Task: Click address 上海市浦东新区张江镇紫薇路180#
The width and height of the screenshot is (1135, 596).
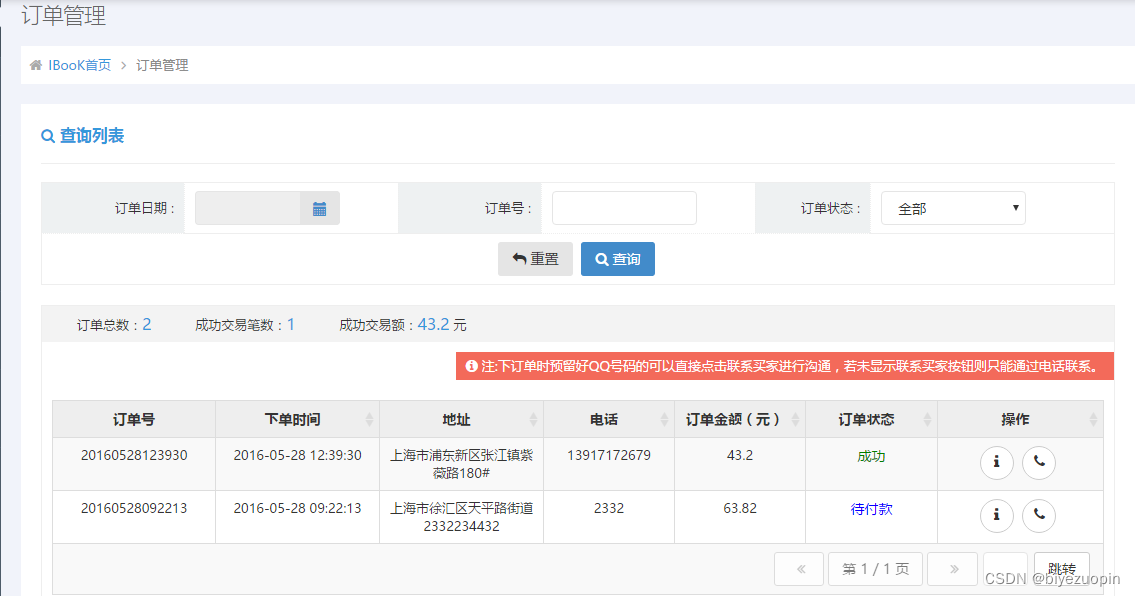Action: click(x=462, y=464)
